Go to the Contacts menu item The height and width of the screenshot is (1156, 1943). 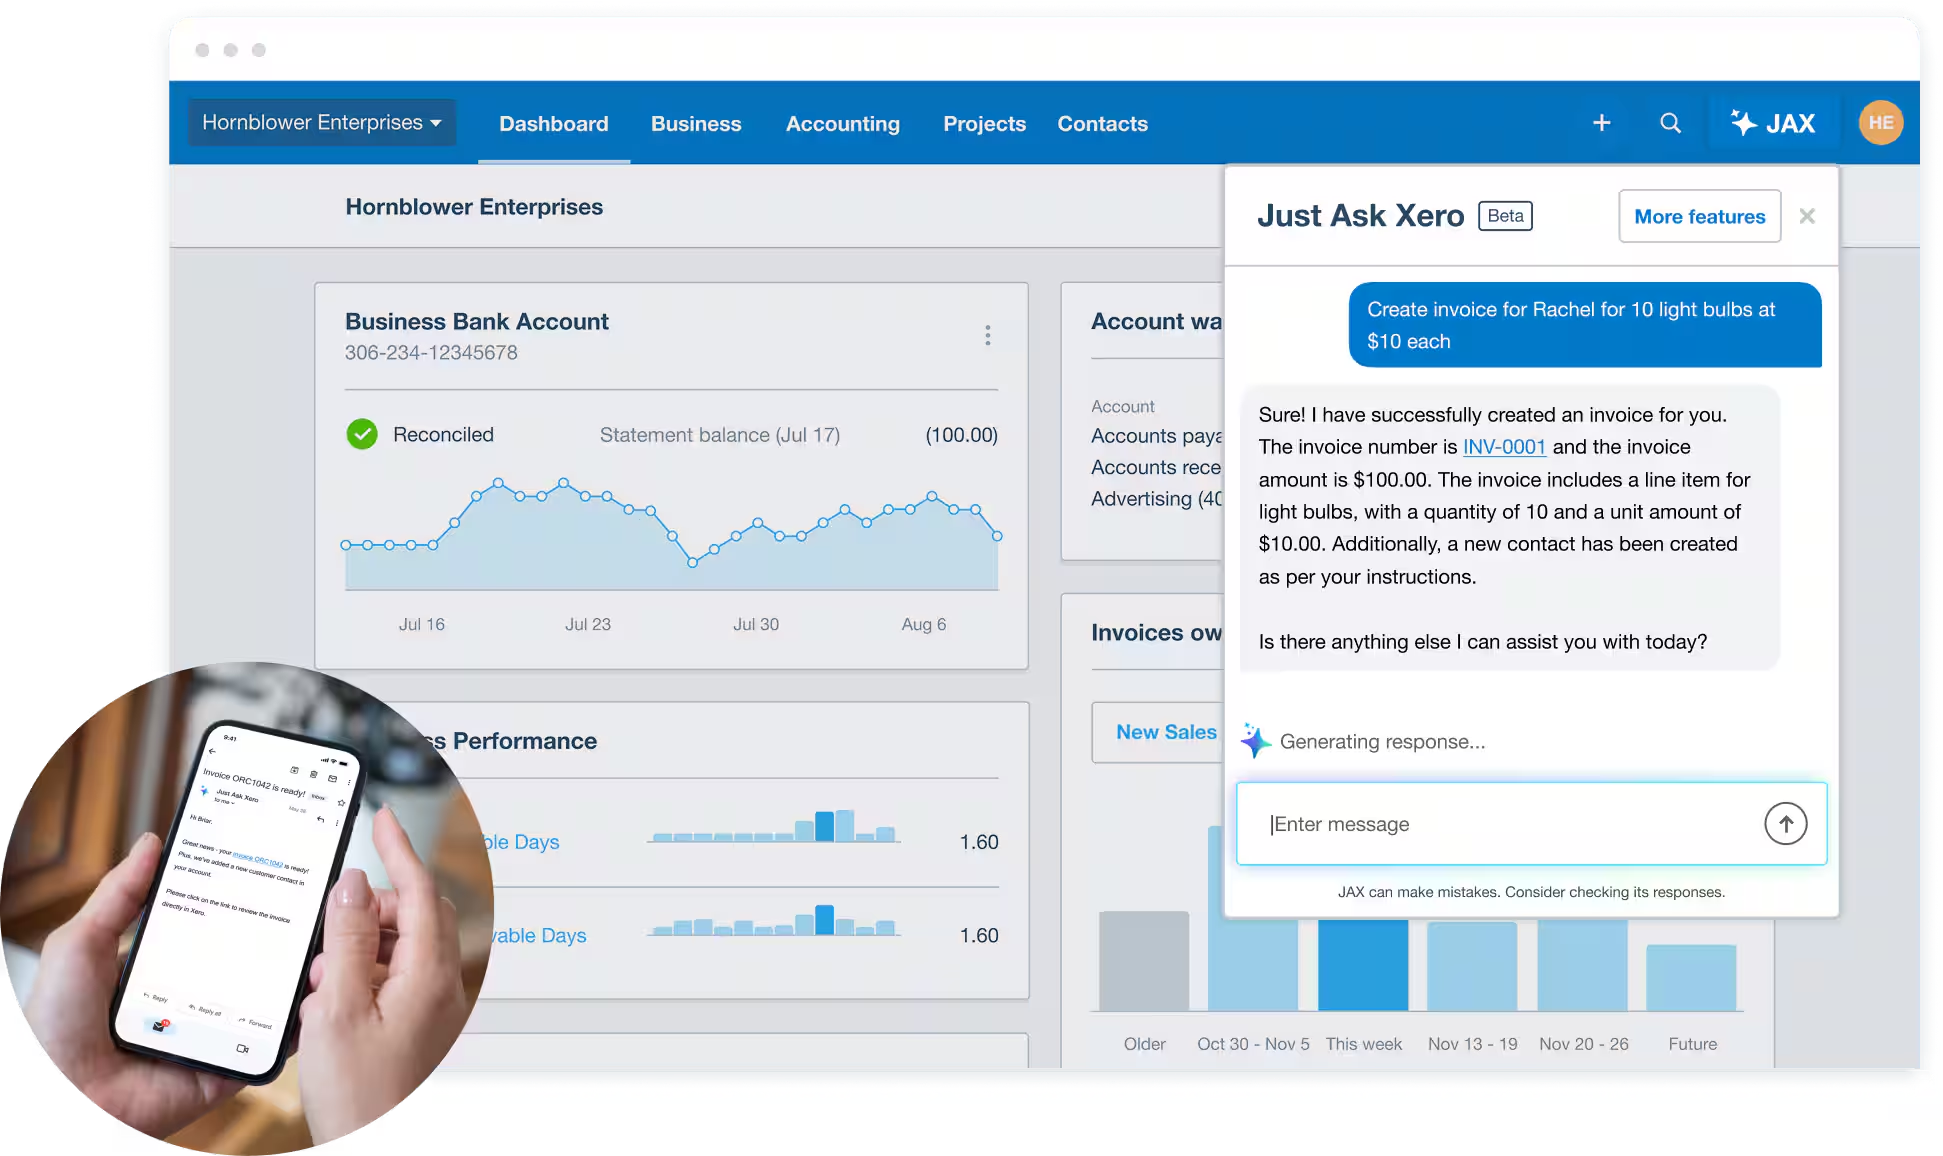pyautogui.click(x=1102, y=124)
